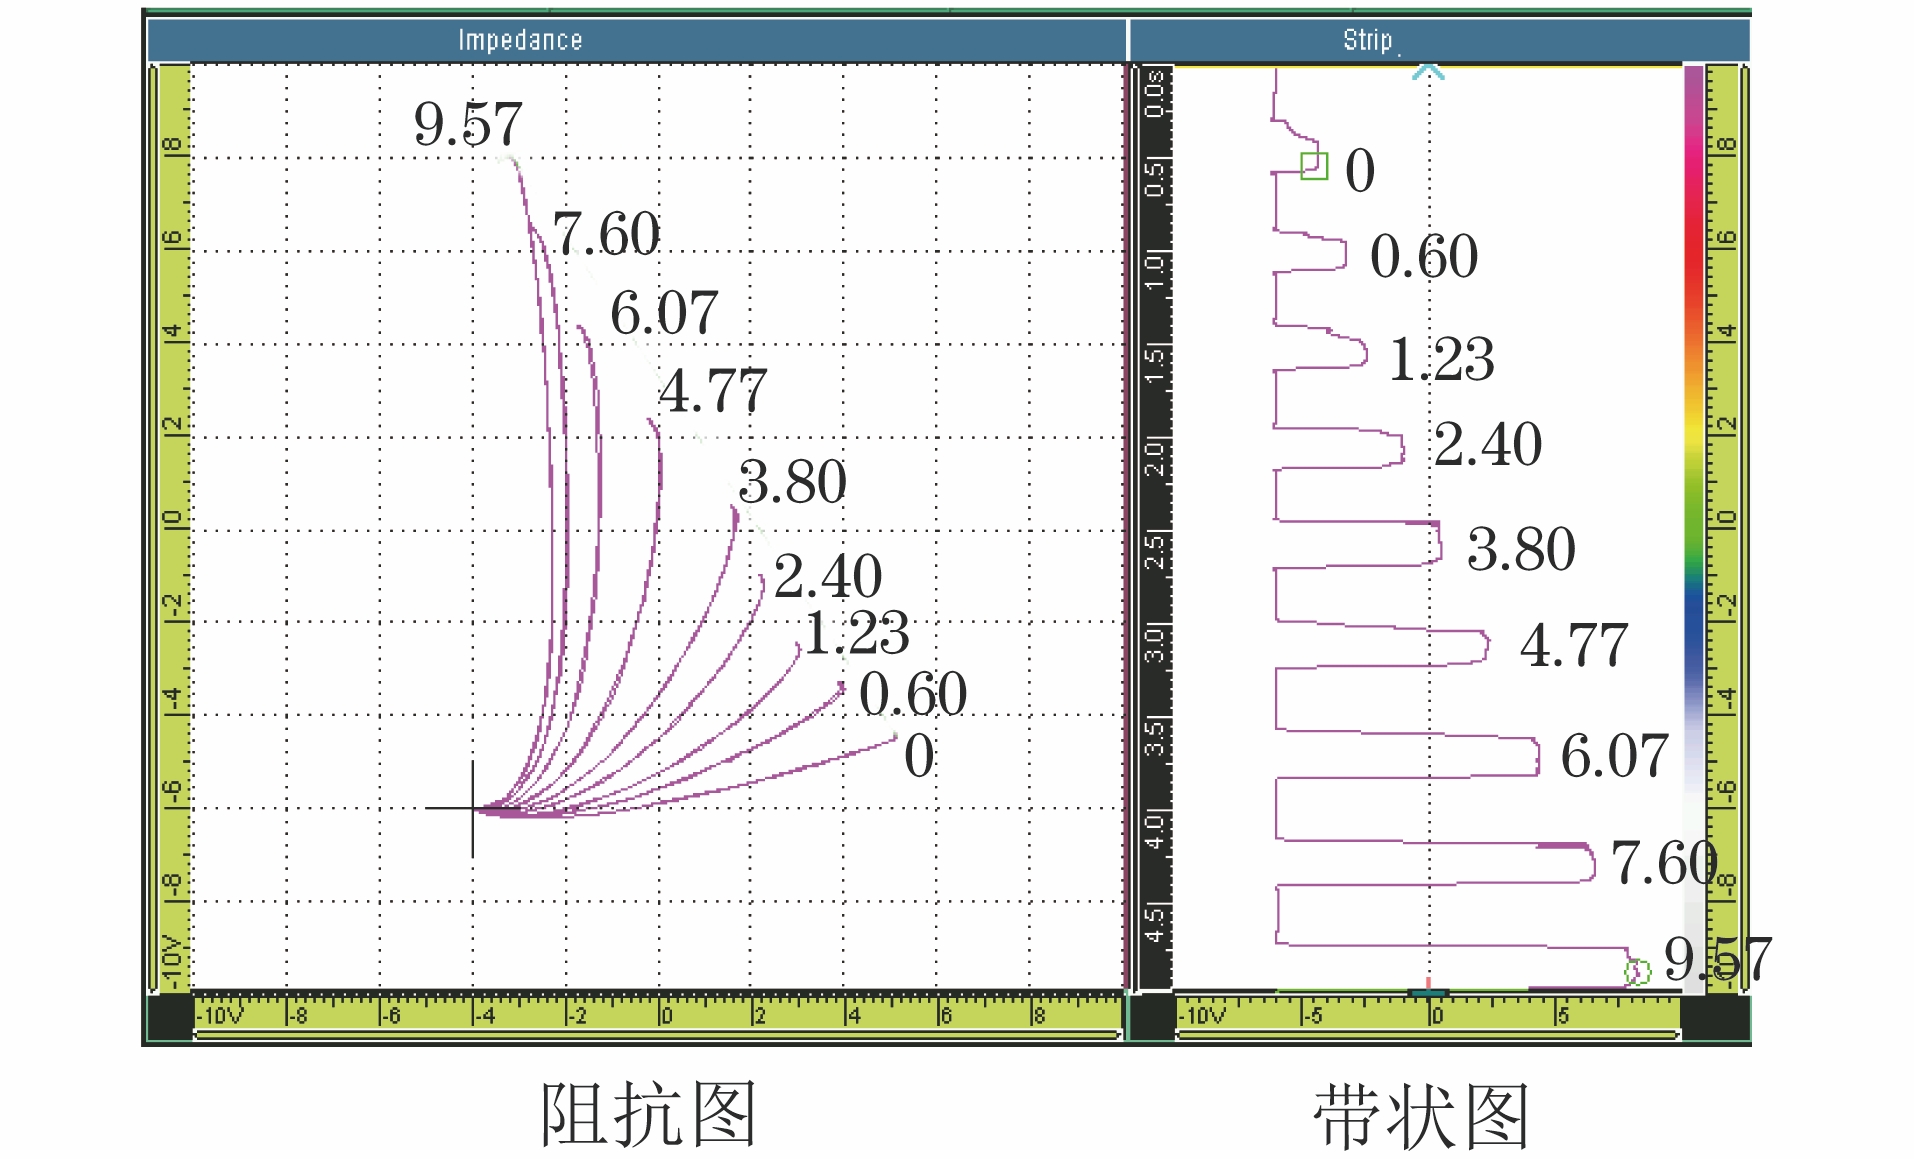Click the 9.57 curve label in Impedance plot
This screenshot has height=1159, width=1914.
[x=468, y=124]
